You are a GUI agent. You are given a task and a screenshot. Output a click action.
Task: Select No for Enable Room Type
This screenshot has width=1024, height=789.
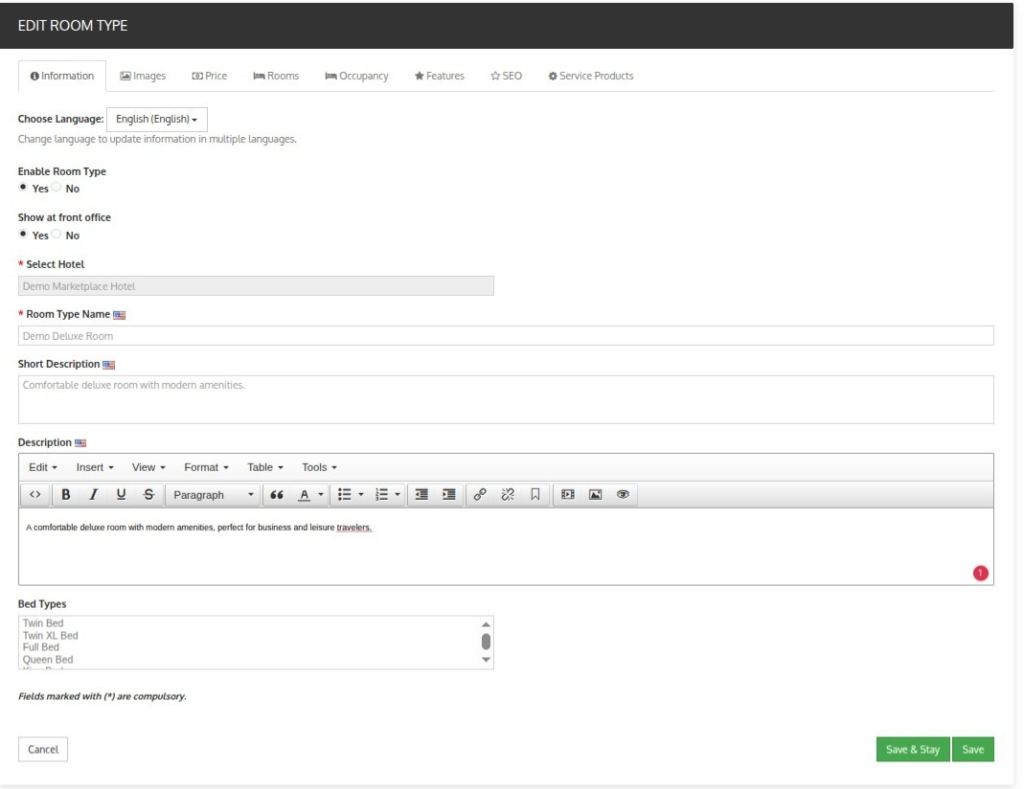(x=57, y=187)
